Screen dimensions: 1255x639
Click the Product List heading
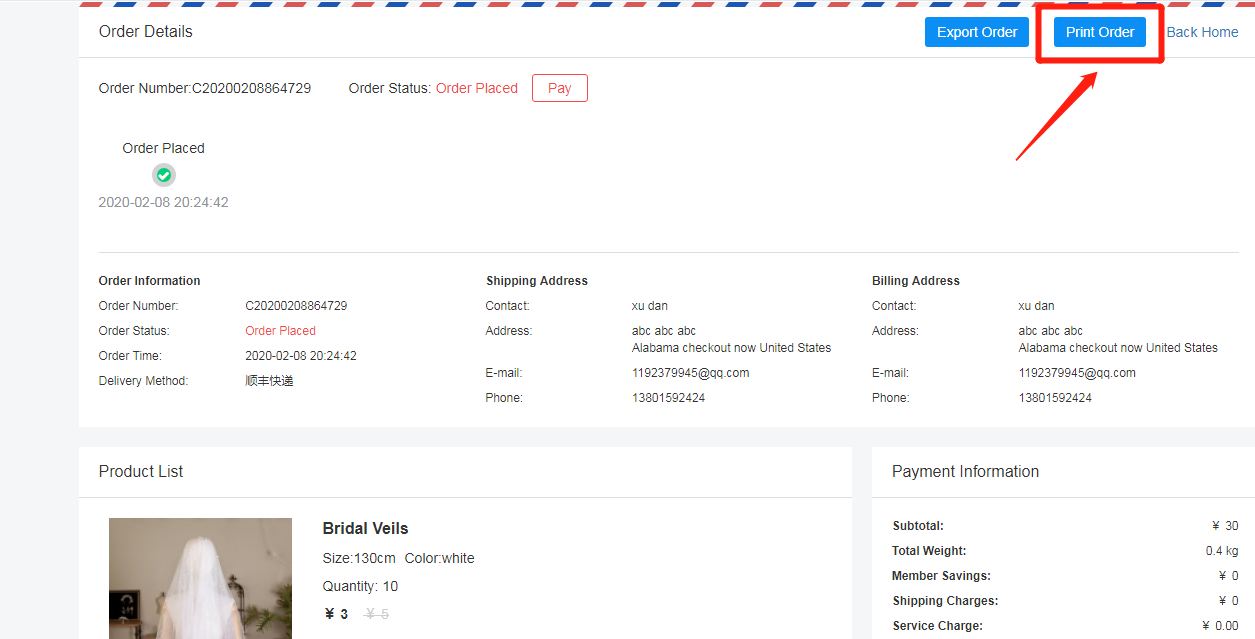tap(141, 471)
